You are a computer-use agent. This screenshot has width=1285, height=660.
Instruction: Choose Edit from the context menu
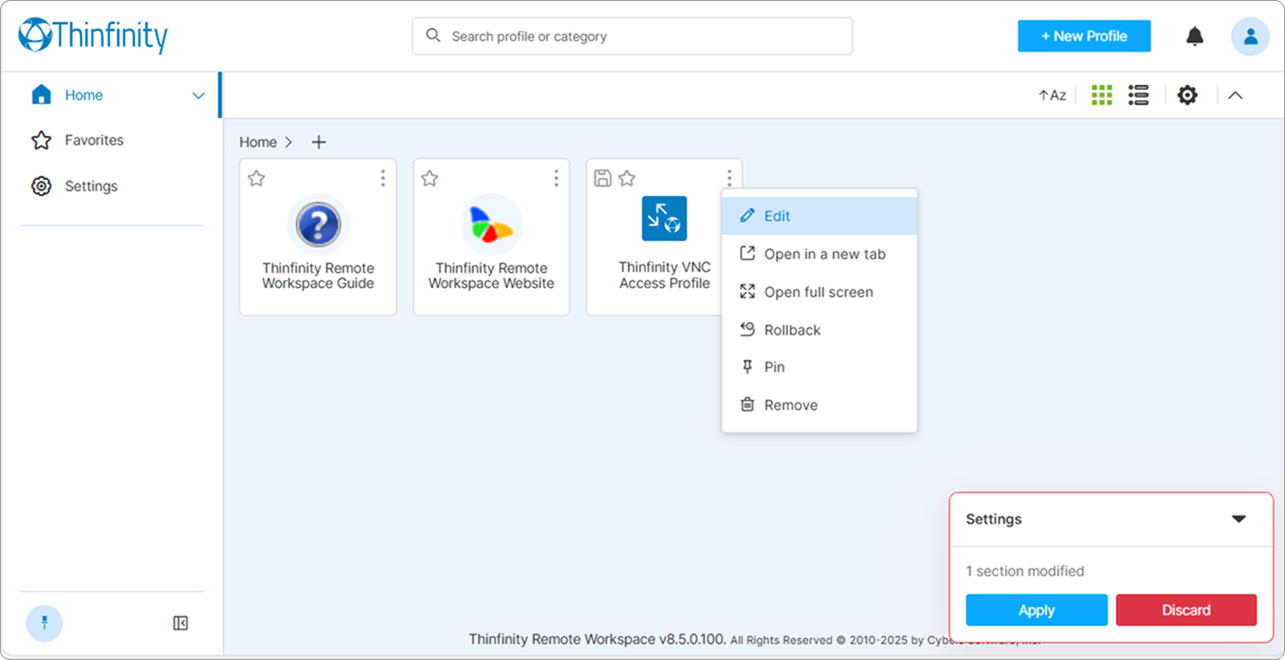click(x=819, y=216)
